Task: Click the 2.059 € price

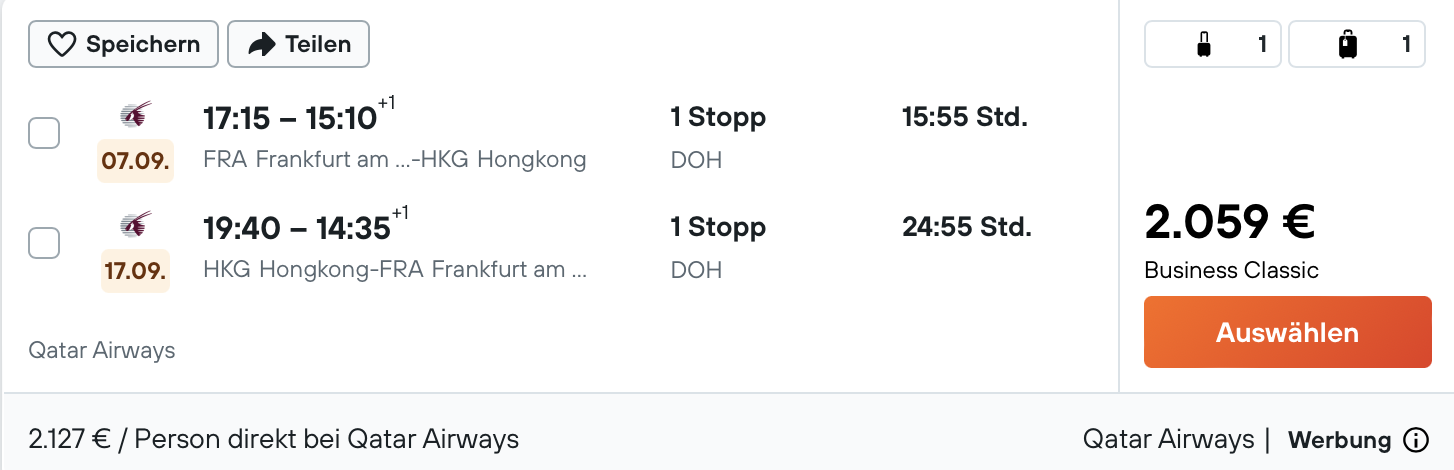Action: point(1229,223)
